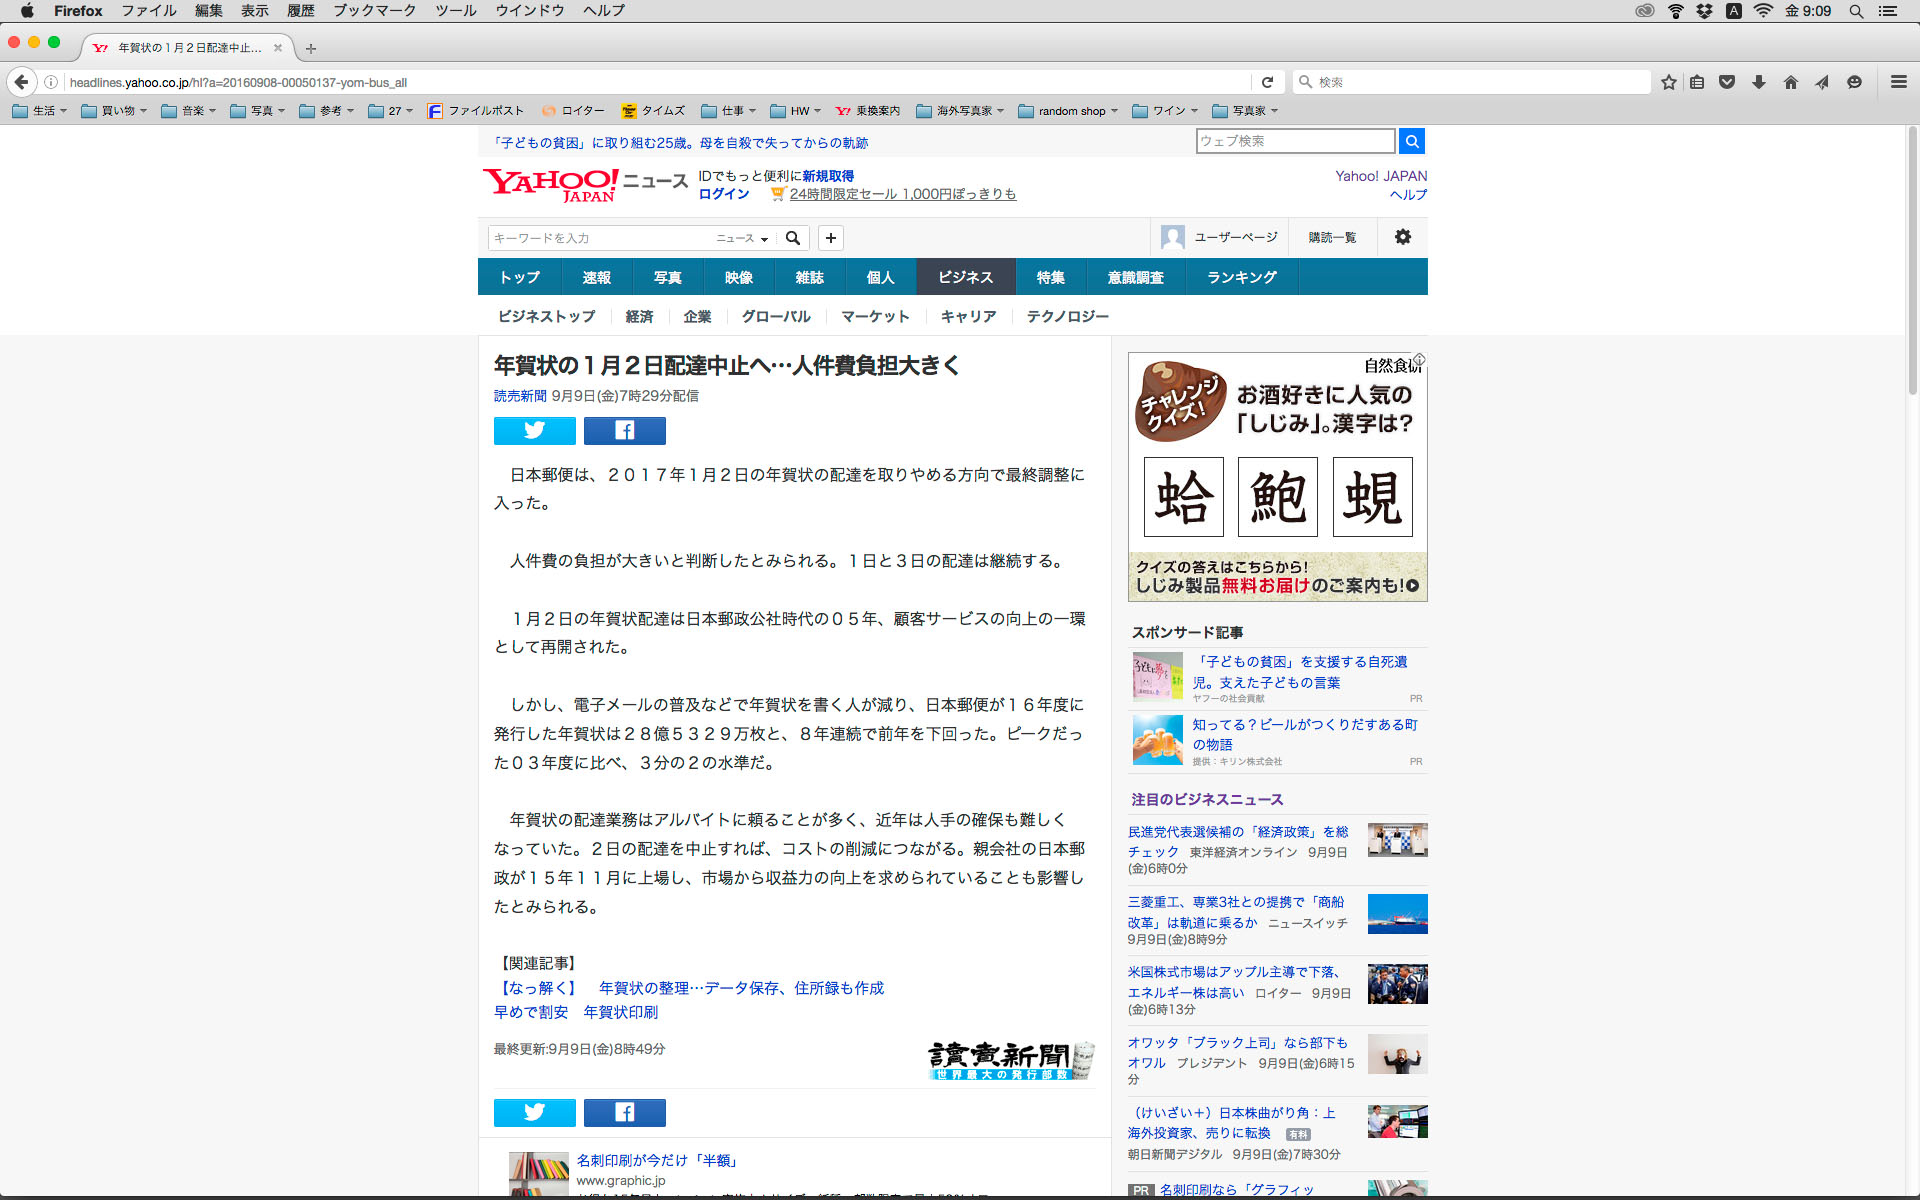Click the キーワードを入力 search field
Image resolution: width=1920 pixels, height=1200 pixels.
click(600, 238)
